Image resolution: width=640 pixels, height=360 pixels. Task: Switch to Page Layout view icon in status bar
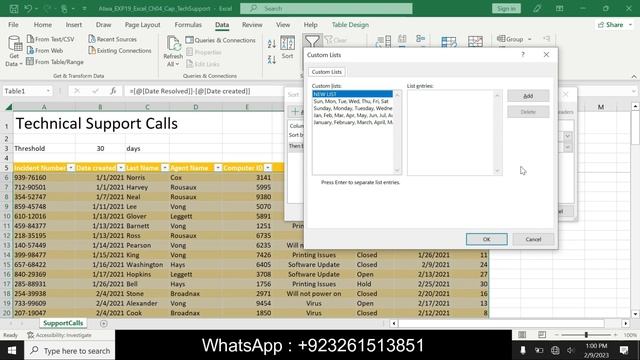(542, 335)
